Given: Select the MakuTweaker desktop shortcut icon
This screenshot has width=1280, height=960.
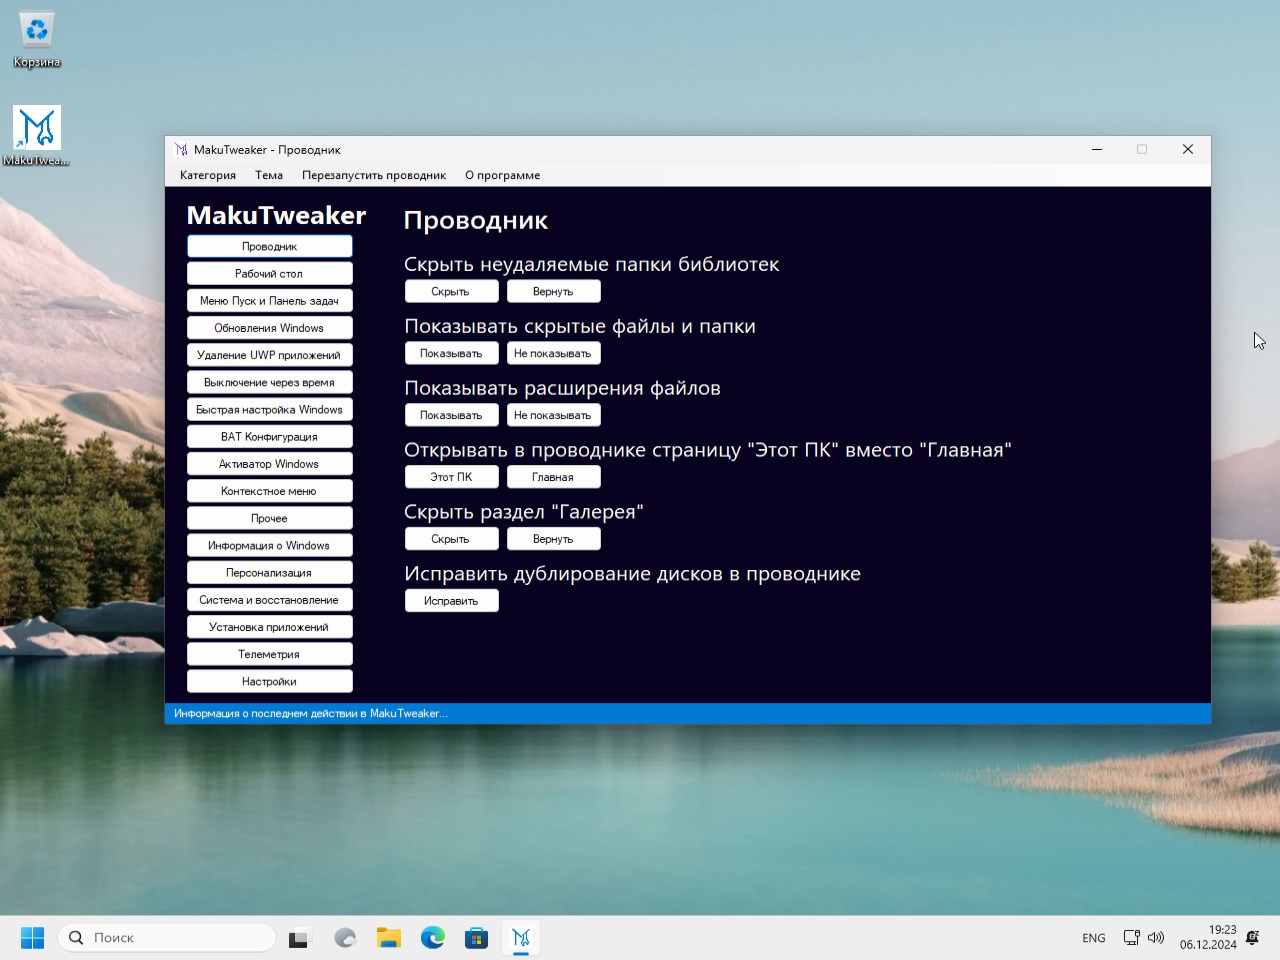Looking at the screenshot, I should (37, 136).
